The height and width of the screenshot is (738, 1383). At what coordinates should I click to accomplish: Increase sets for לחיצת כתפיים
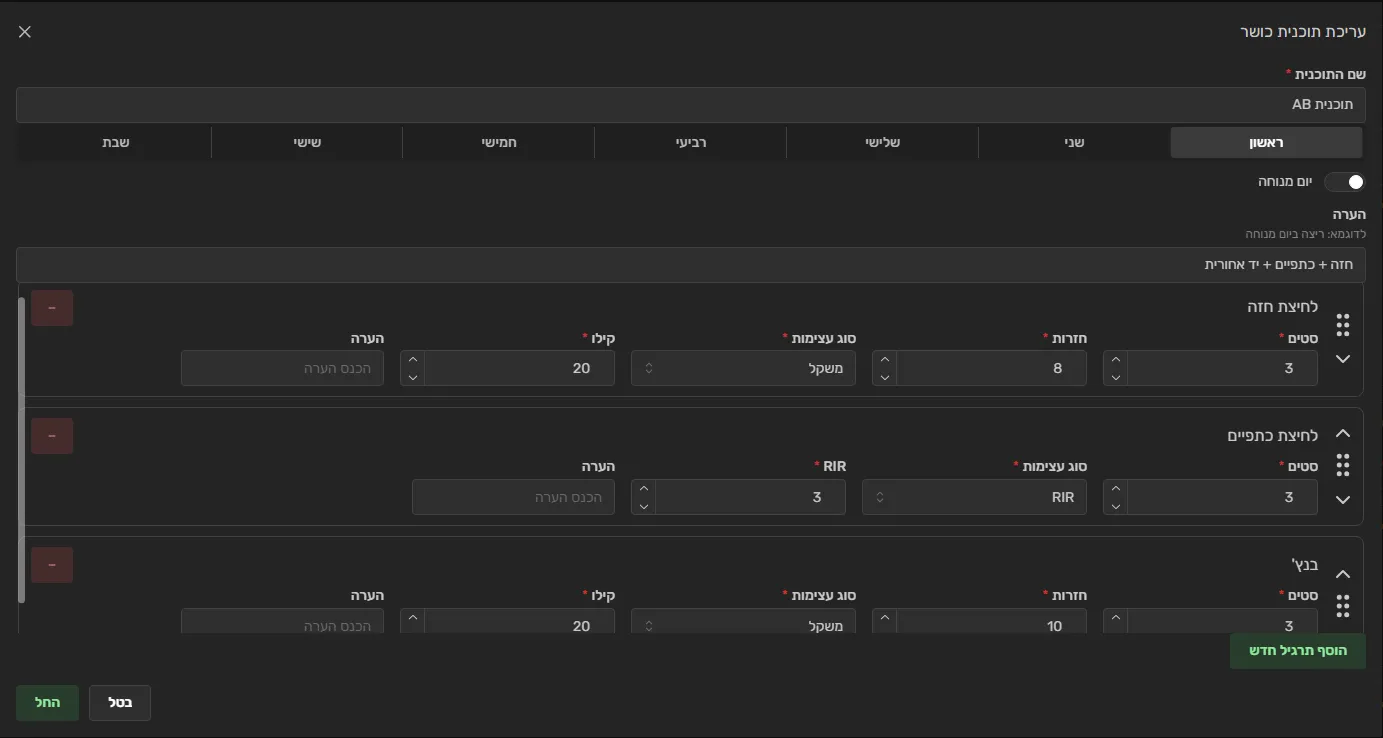[x=1115, y=488]
